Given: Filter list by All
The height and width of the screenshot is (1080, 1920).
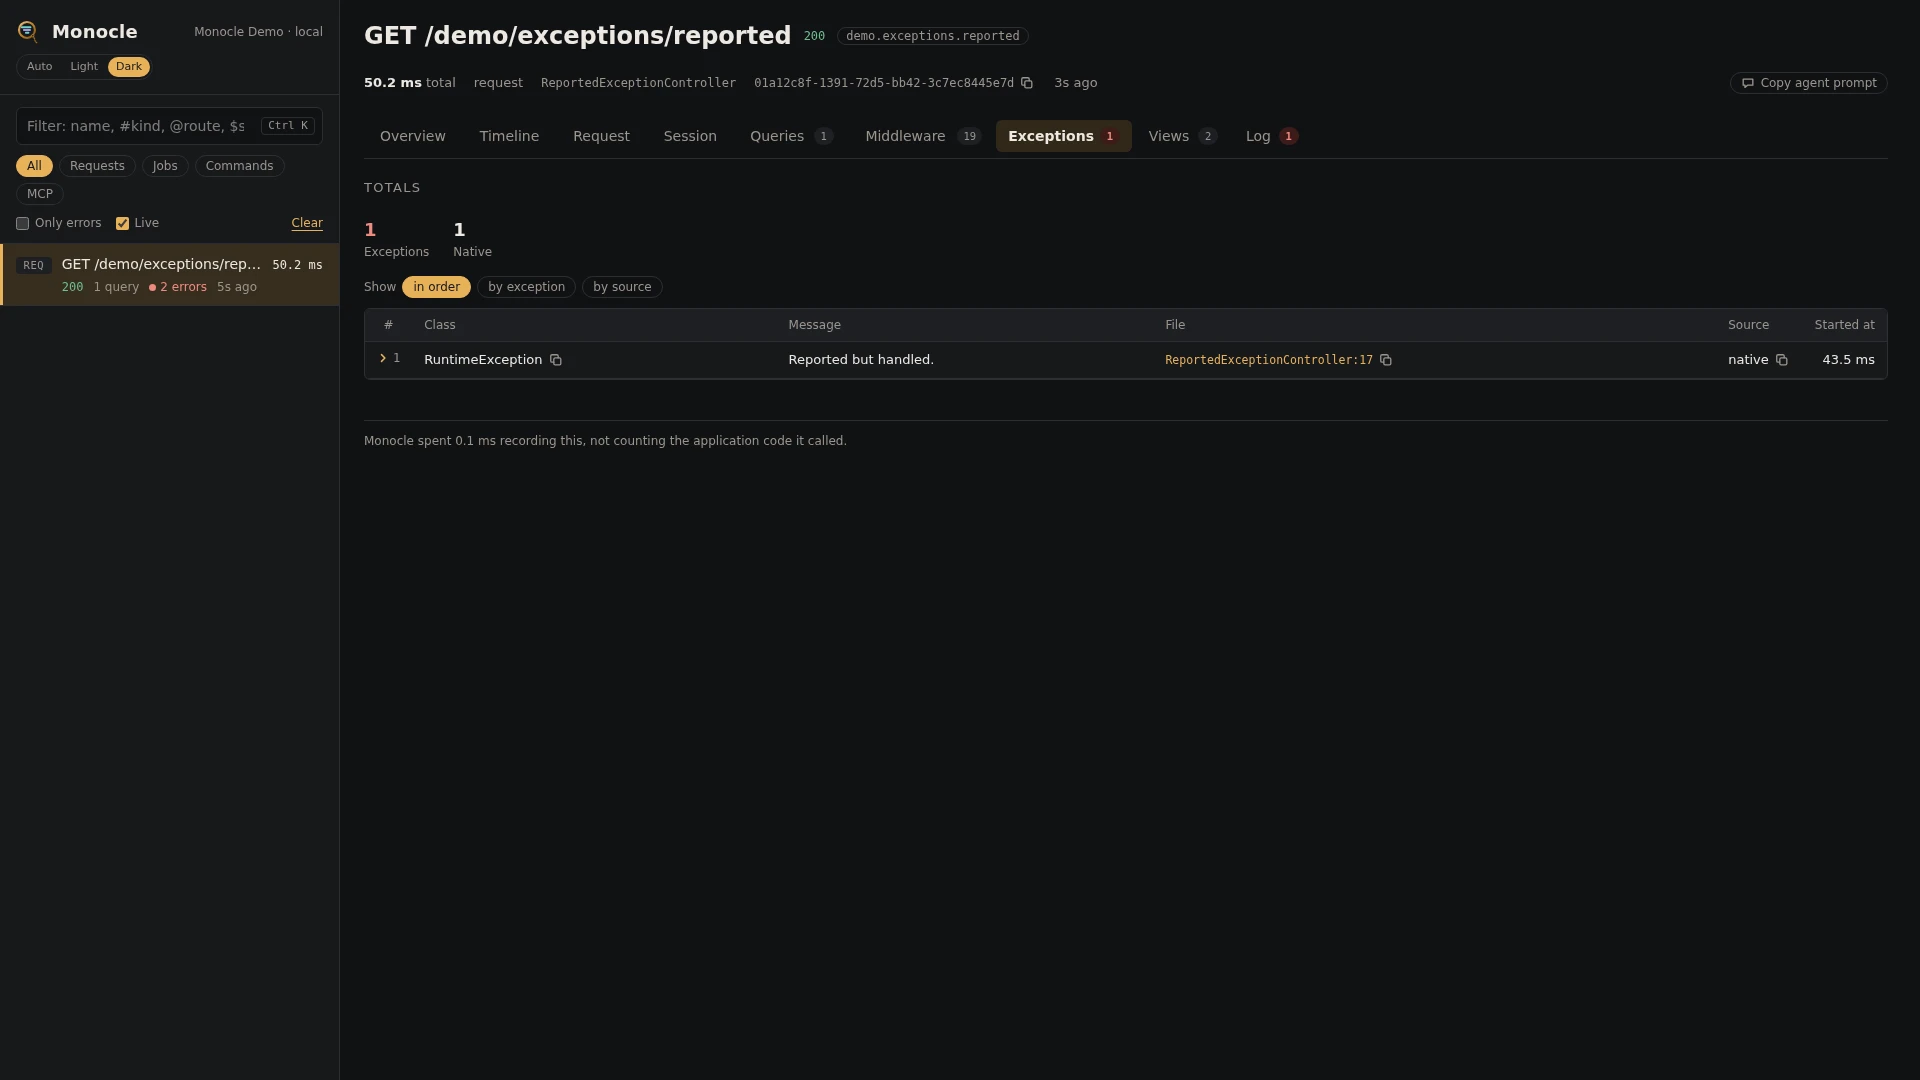Looking at the screenshot, I should point(34,166).
